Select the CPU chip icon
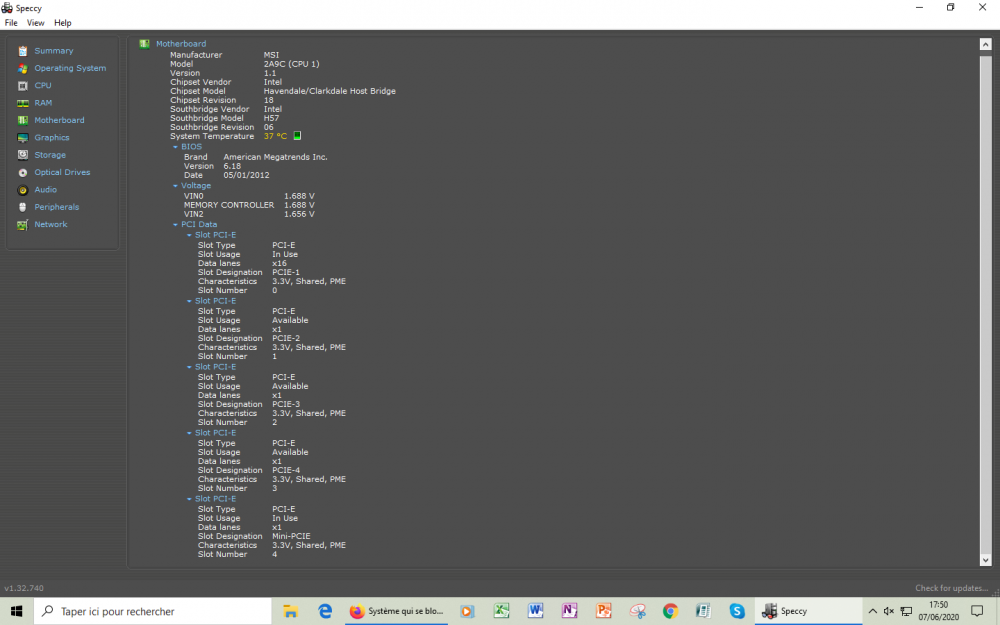 [x=23, y=86]
